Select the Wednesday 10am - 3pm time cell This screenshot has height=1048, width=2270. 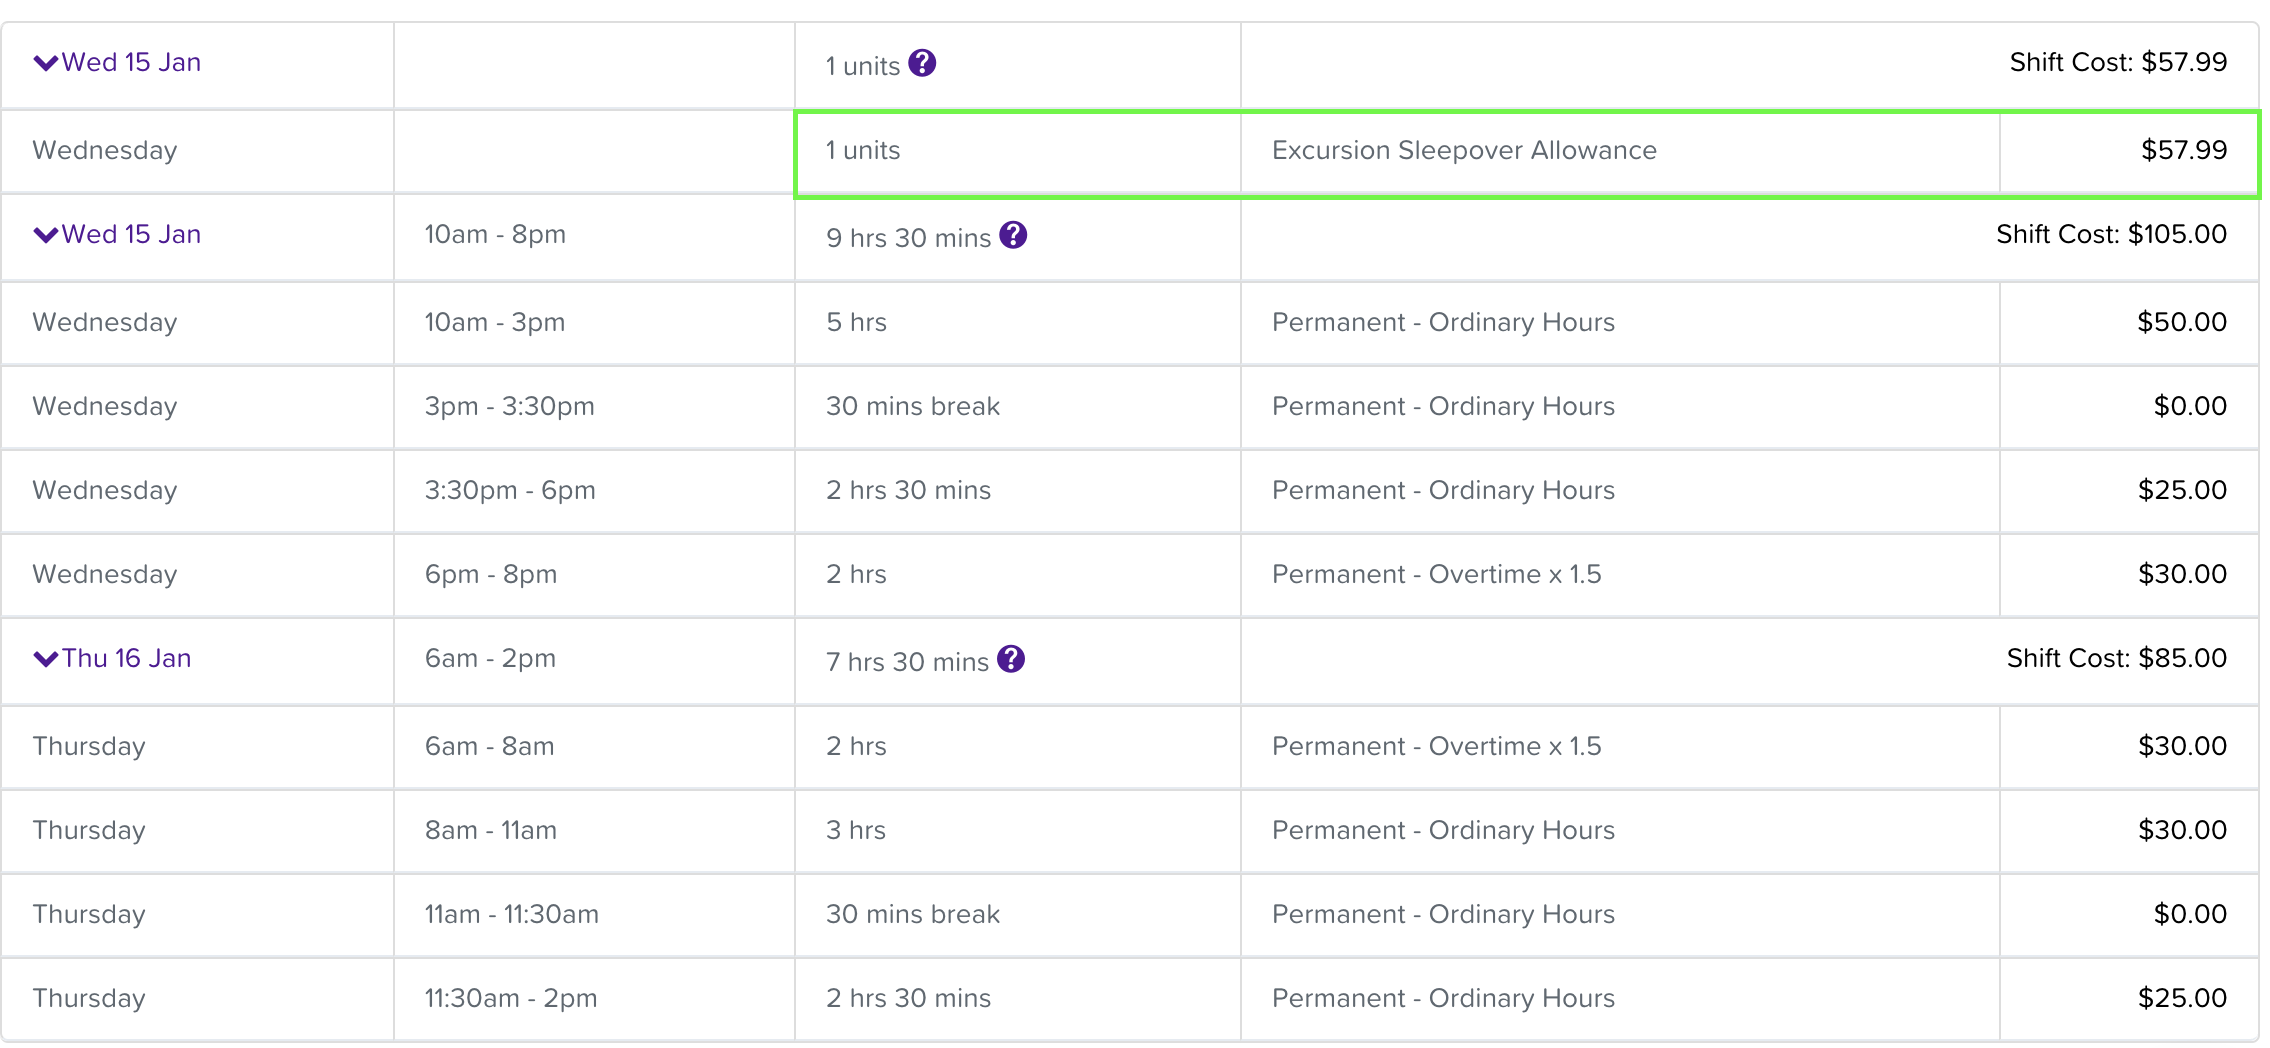[x=594, y=322]
